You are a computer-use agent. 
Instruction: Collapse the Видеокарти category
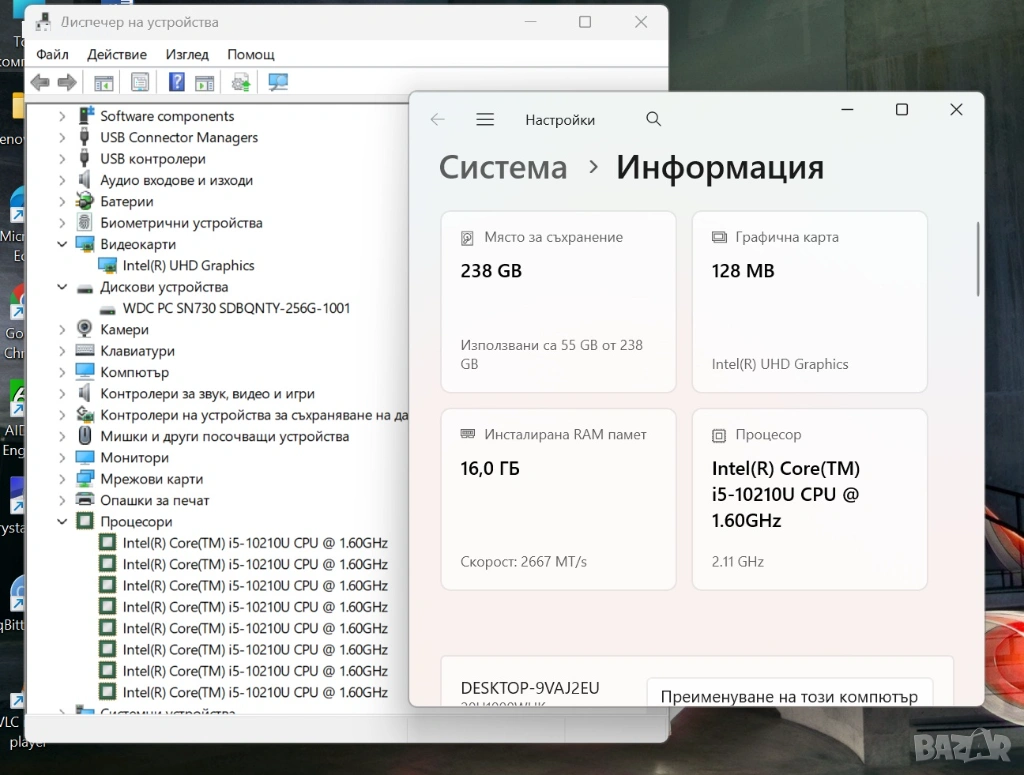(x=62, y=245)
